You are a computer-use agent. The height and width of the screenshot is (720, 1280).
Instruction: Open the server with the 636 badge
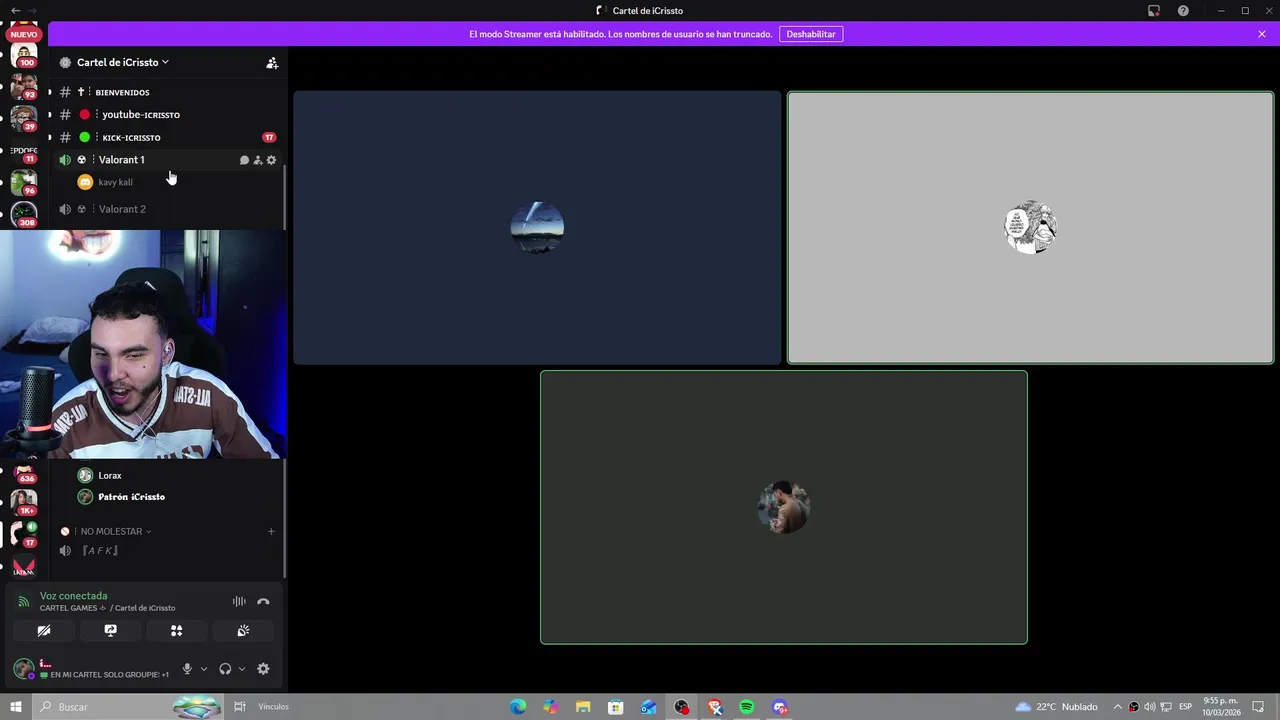pos(24,471)
